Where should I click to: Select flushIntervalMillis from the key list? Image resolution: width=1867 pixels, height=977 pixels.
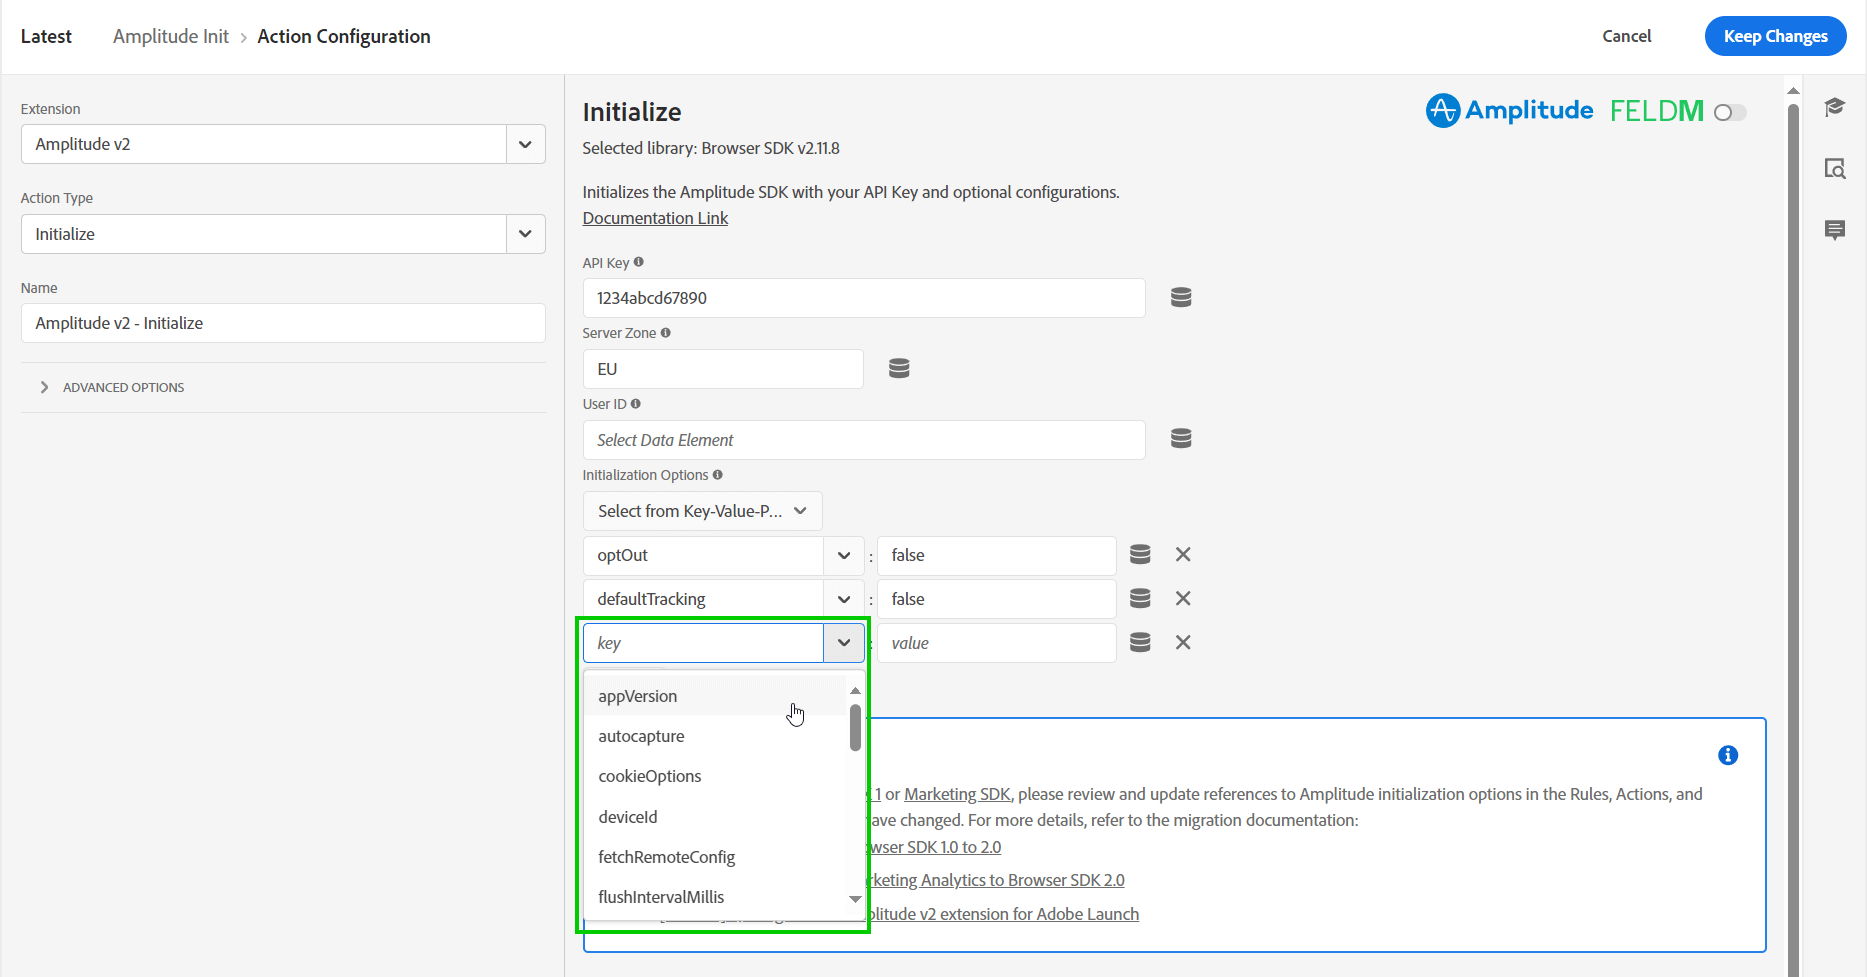tap(715, 897)
